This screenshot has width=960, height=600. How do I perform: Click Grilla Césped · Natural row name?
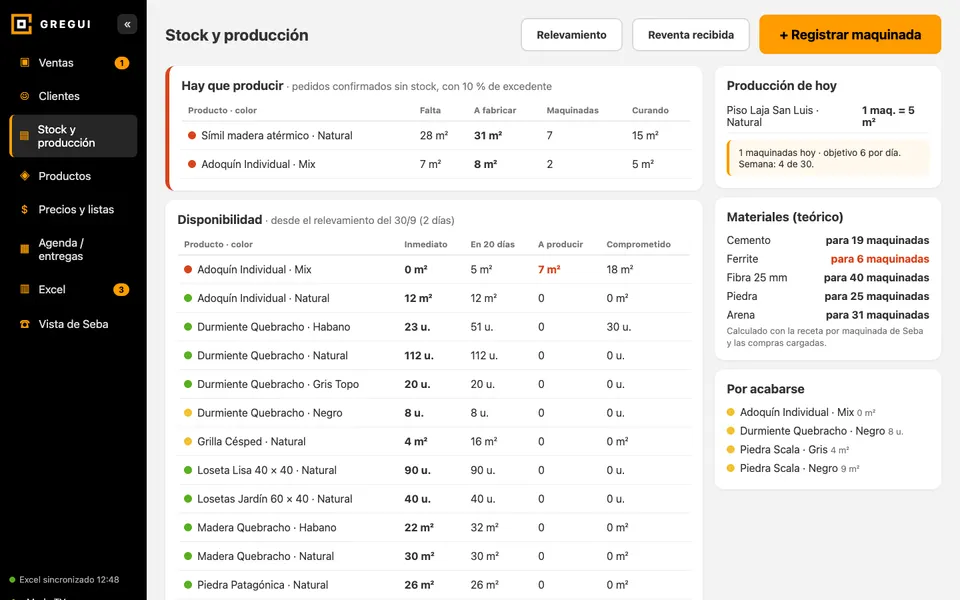pos(251,441)
